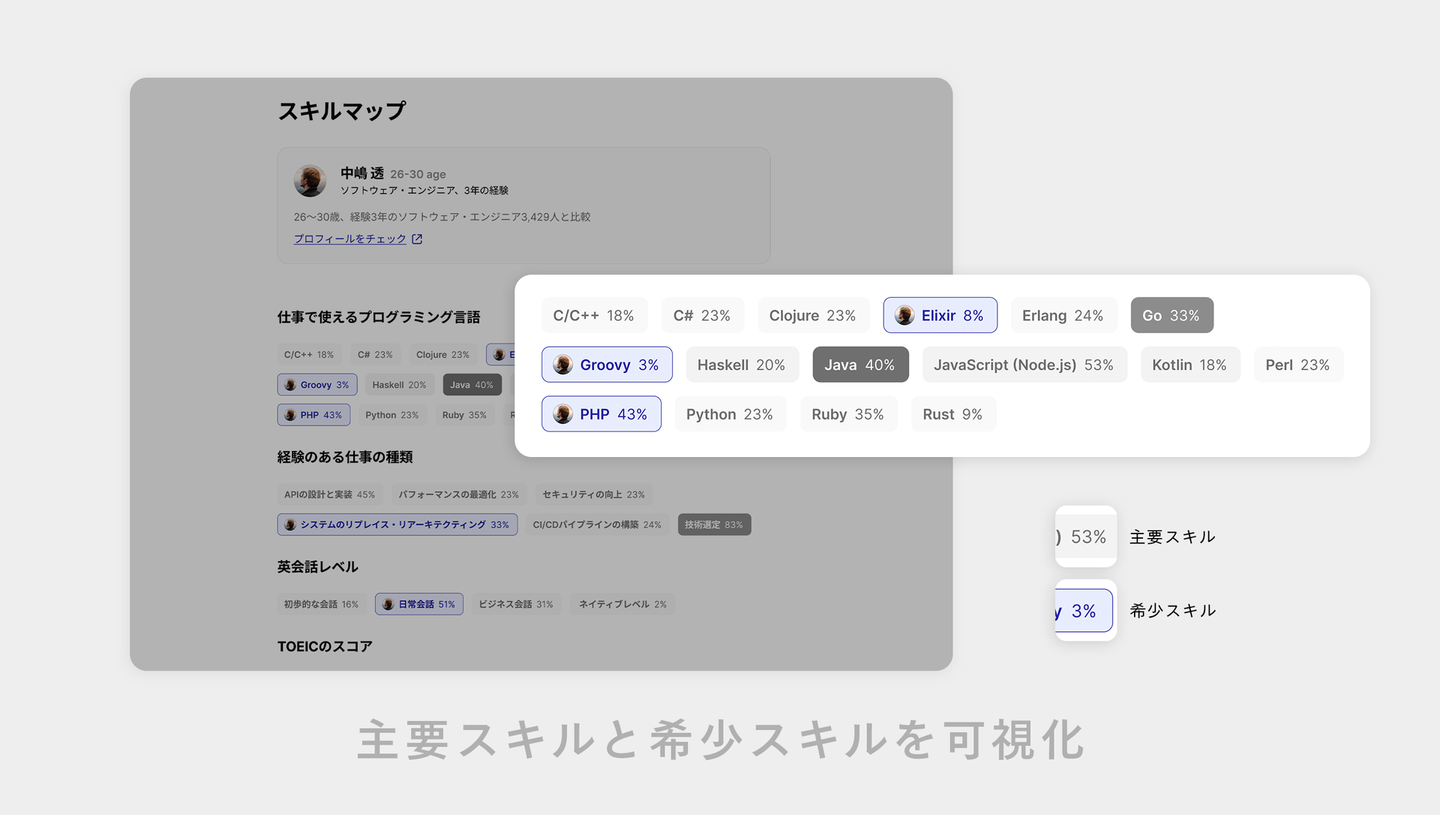The width and height of the screenshot is (1440, 815).
Task: Click the dark Go 33% chip
Action: click(1172, 315)
